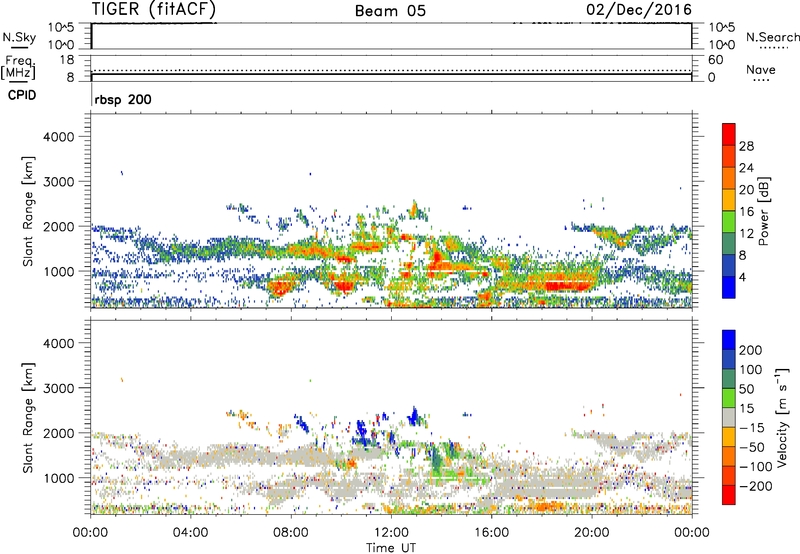The height and width of the screenshot is (554, 800).
Task: Click the 'Beam 05' heading
Action: (390, 11)
